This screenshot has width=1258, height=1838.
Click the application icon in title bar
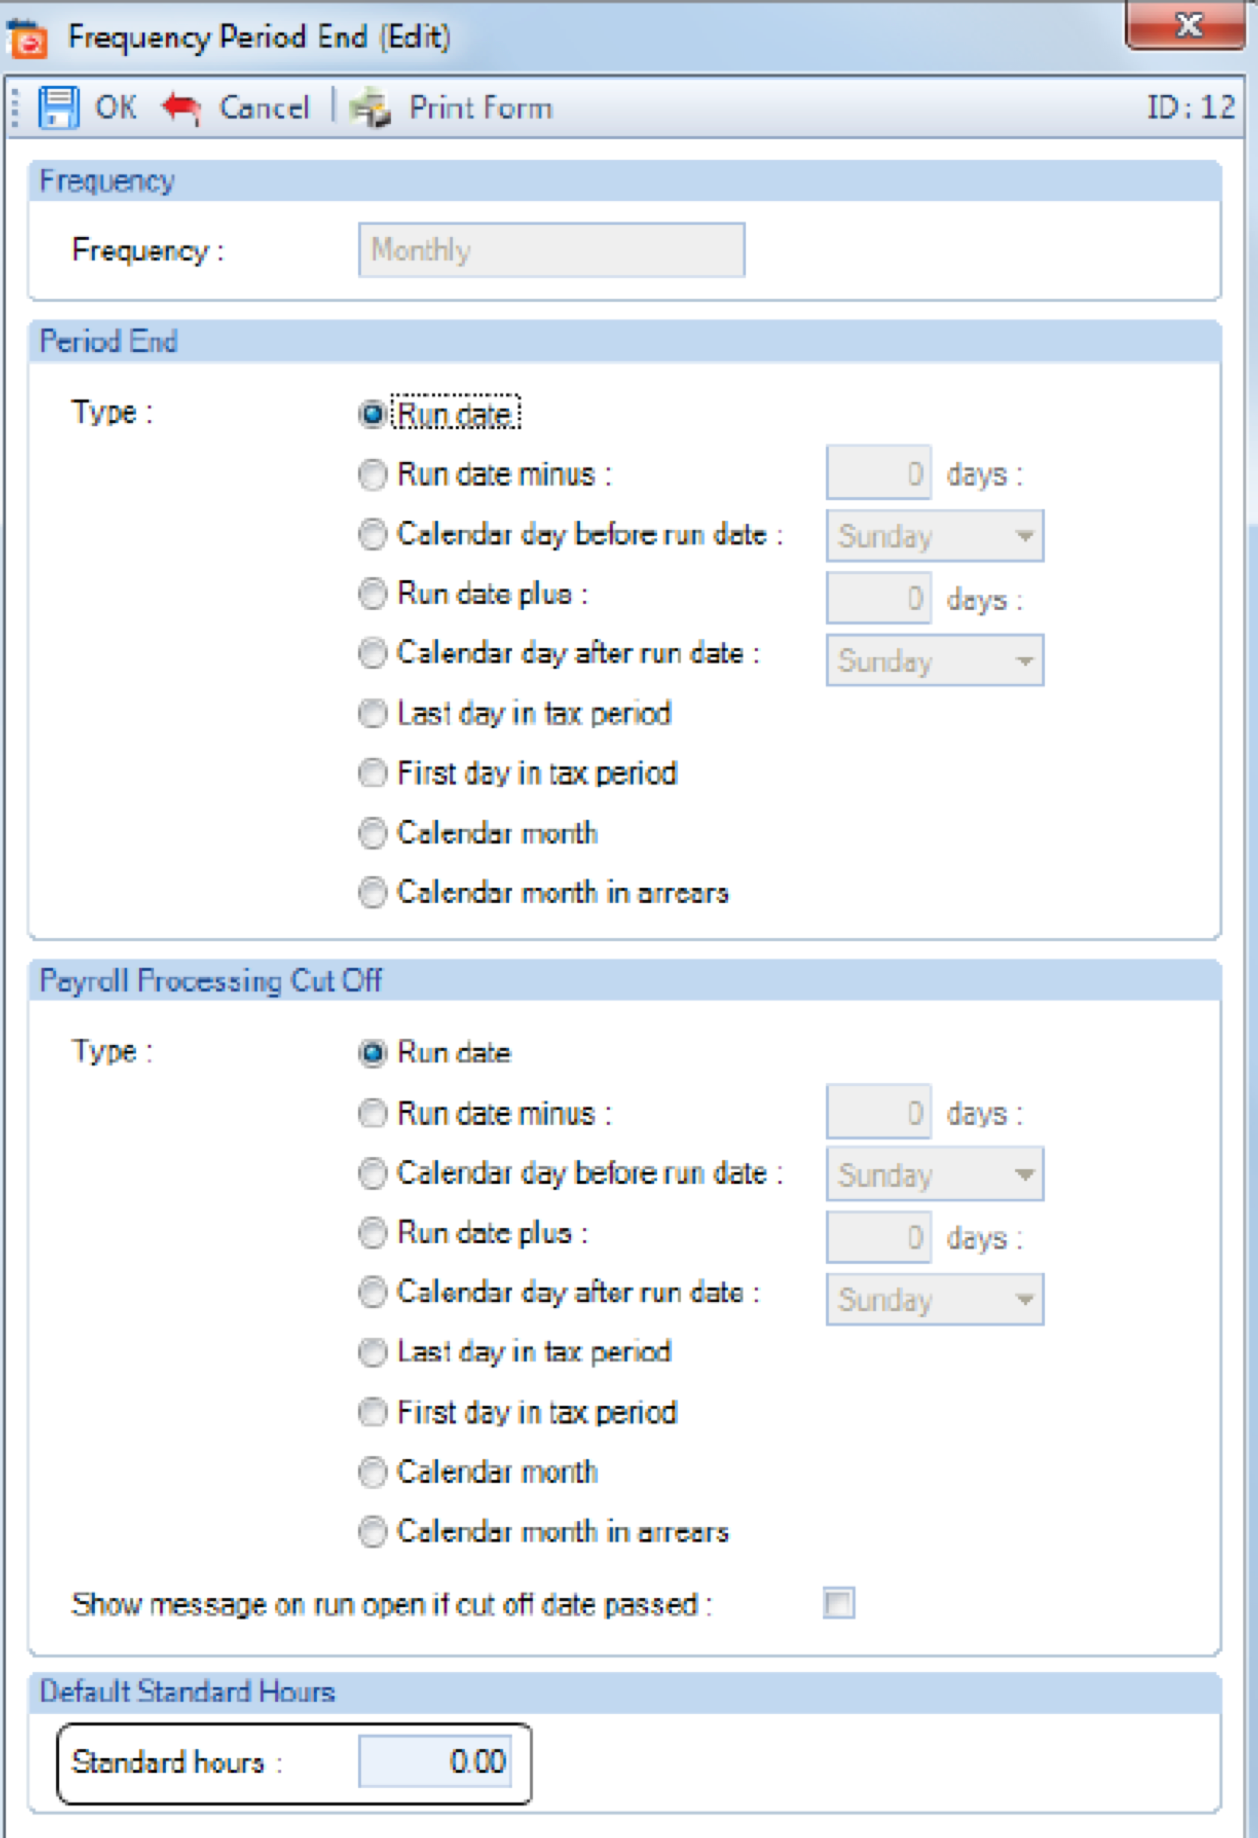27,38
